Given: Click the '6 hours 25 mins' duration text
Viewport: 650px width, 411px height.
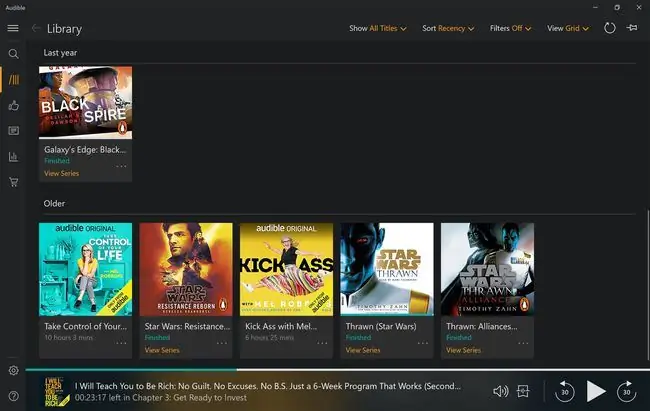Looking at the screenshot, I should tap(269, 338).
